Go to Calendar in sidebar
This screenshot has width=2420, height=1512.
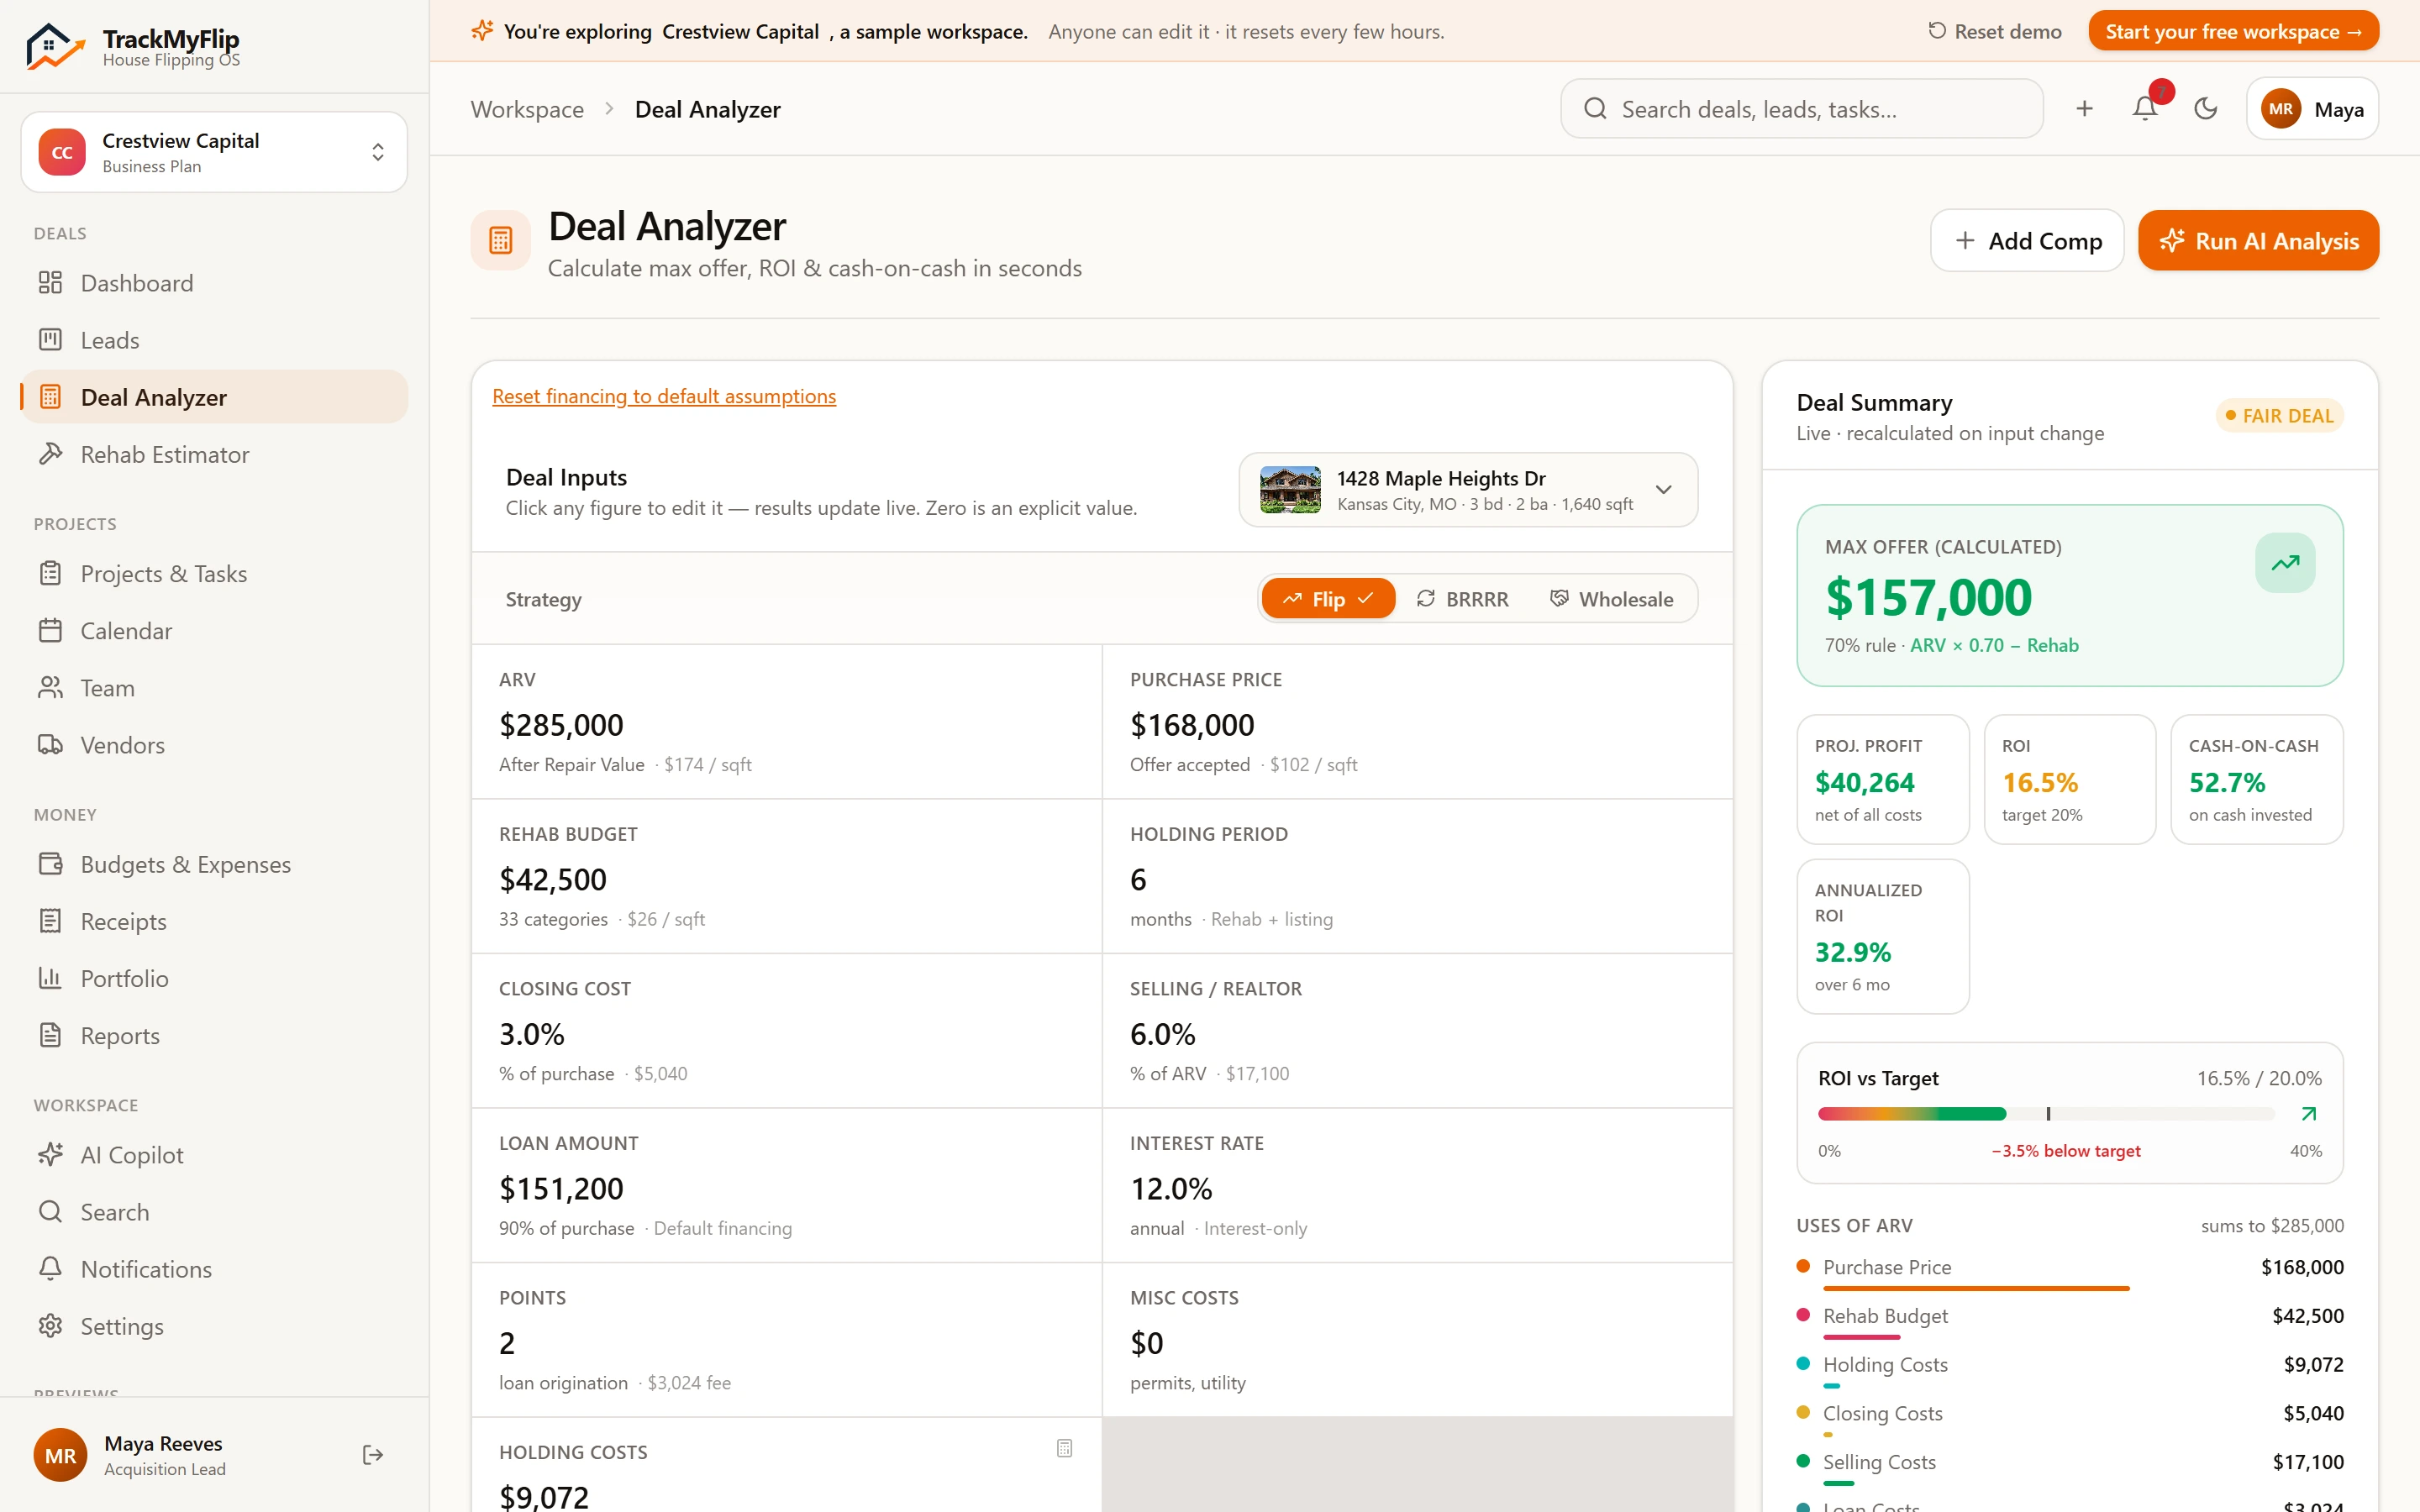tap(214, 631)
